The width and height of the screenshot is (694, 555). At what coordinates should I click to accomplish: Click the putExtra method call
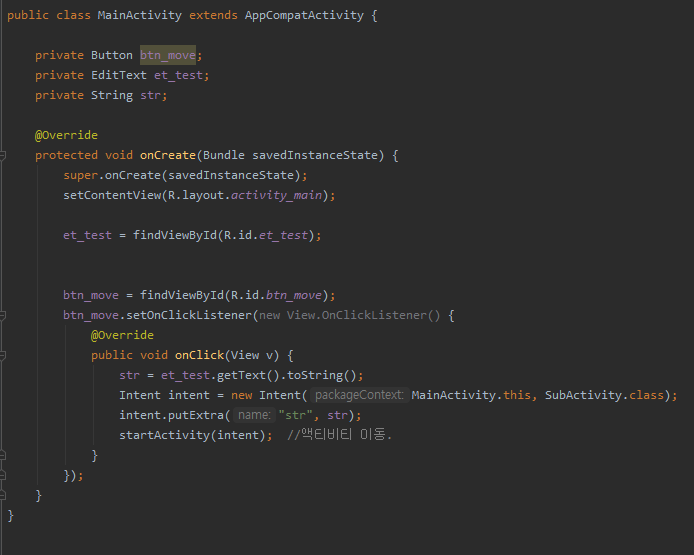[x=196, y=416]
